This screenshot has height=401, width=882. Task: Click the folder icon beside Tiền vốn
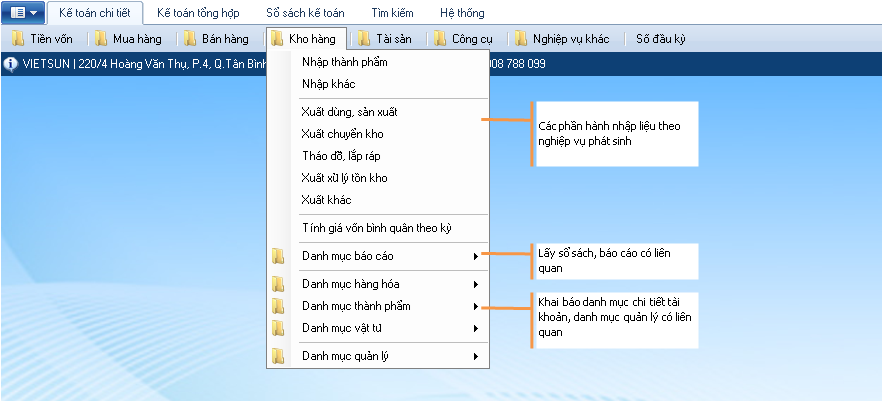(x=18, y=39)
